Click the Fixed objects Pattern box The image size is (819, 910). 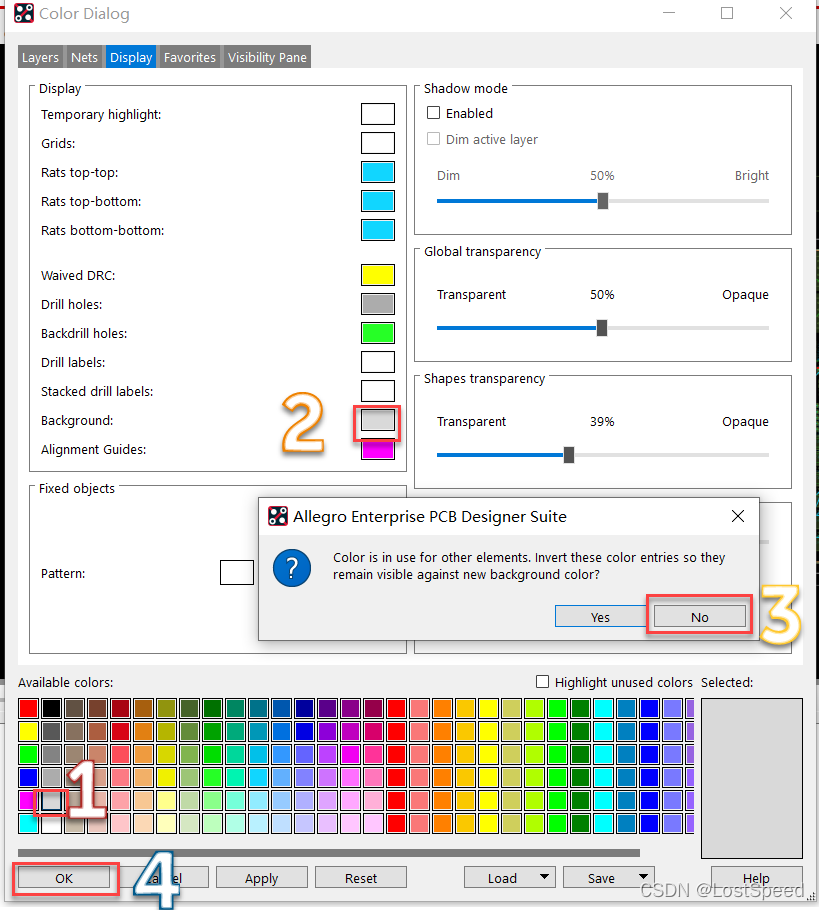pos(237,573)
